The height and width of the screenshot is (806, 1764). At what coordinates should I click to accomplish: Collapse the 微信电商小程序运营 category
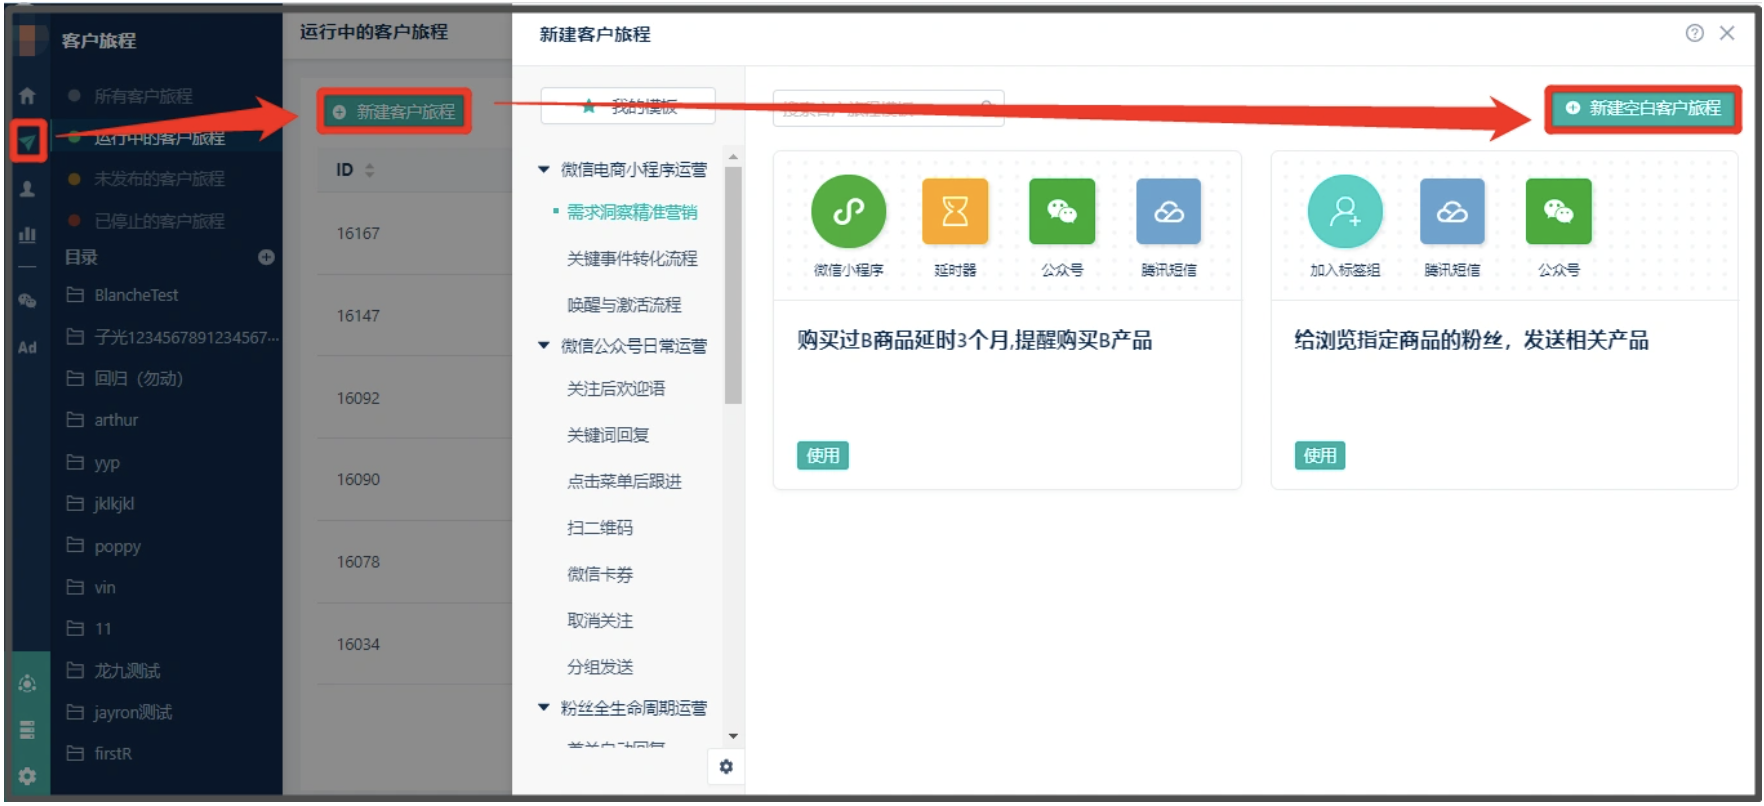click(x=544, y=170)
